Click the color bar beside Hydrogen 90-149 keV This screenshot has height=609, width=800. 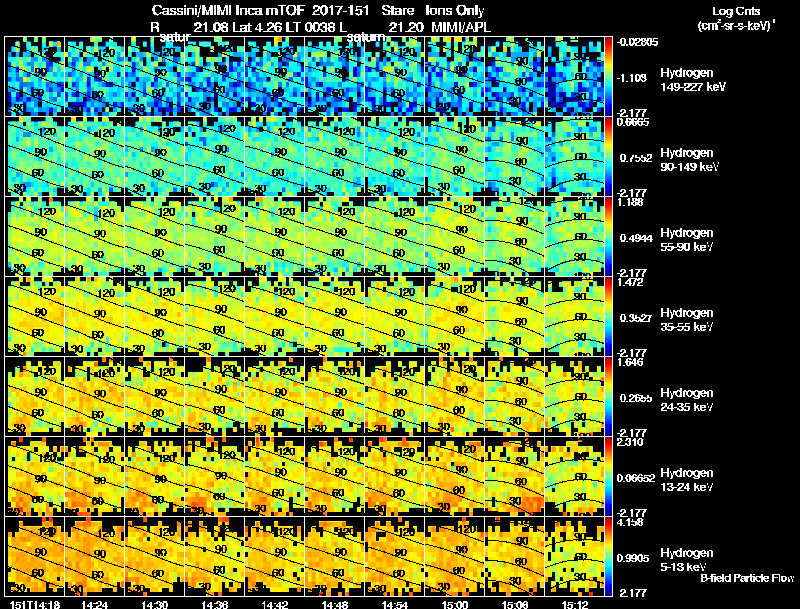tap(608, 156)
